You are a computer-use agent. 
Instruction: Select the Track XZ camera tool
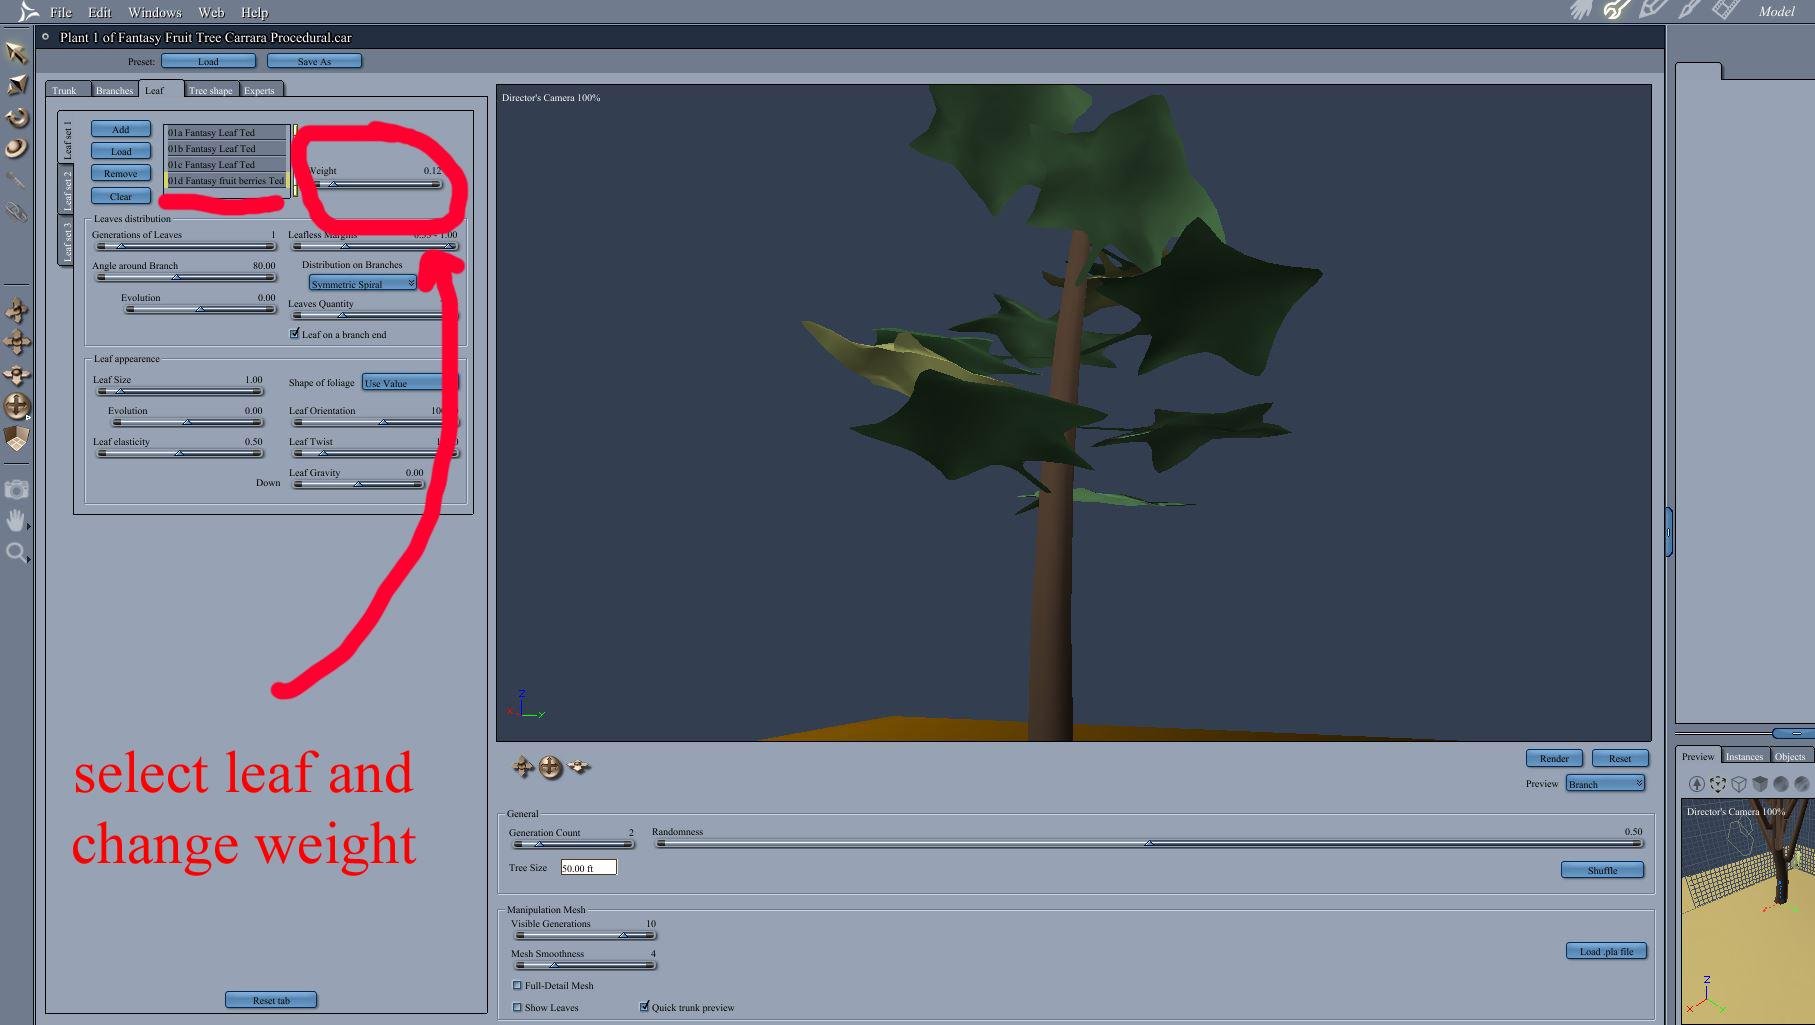tap(17, 374)
